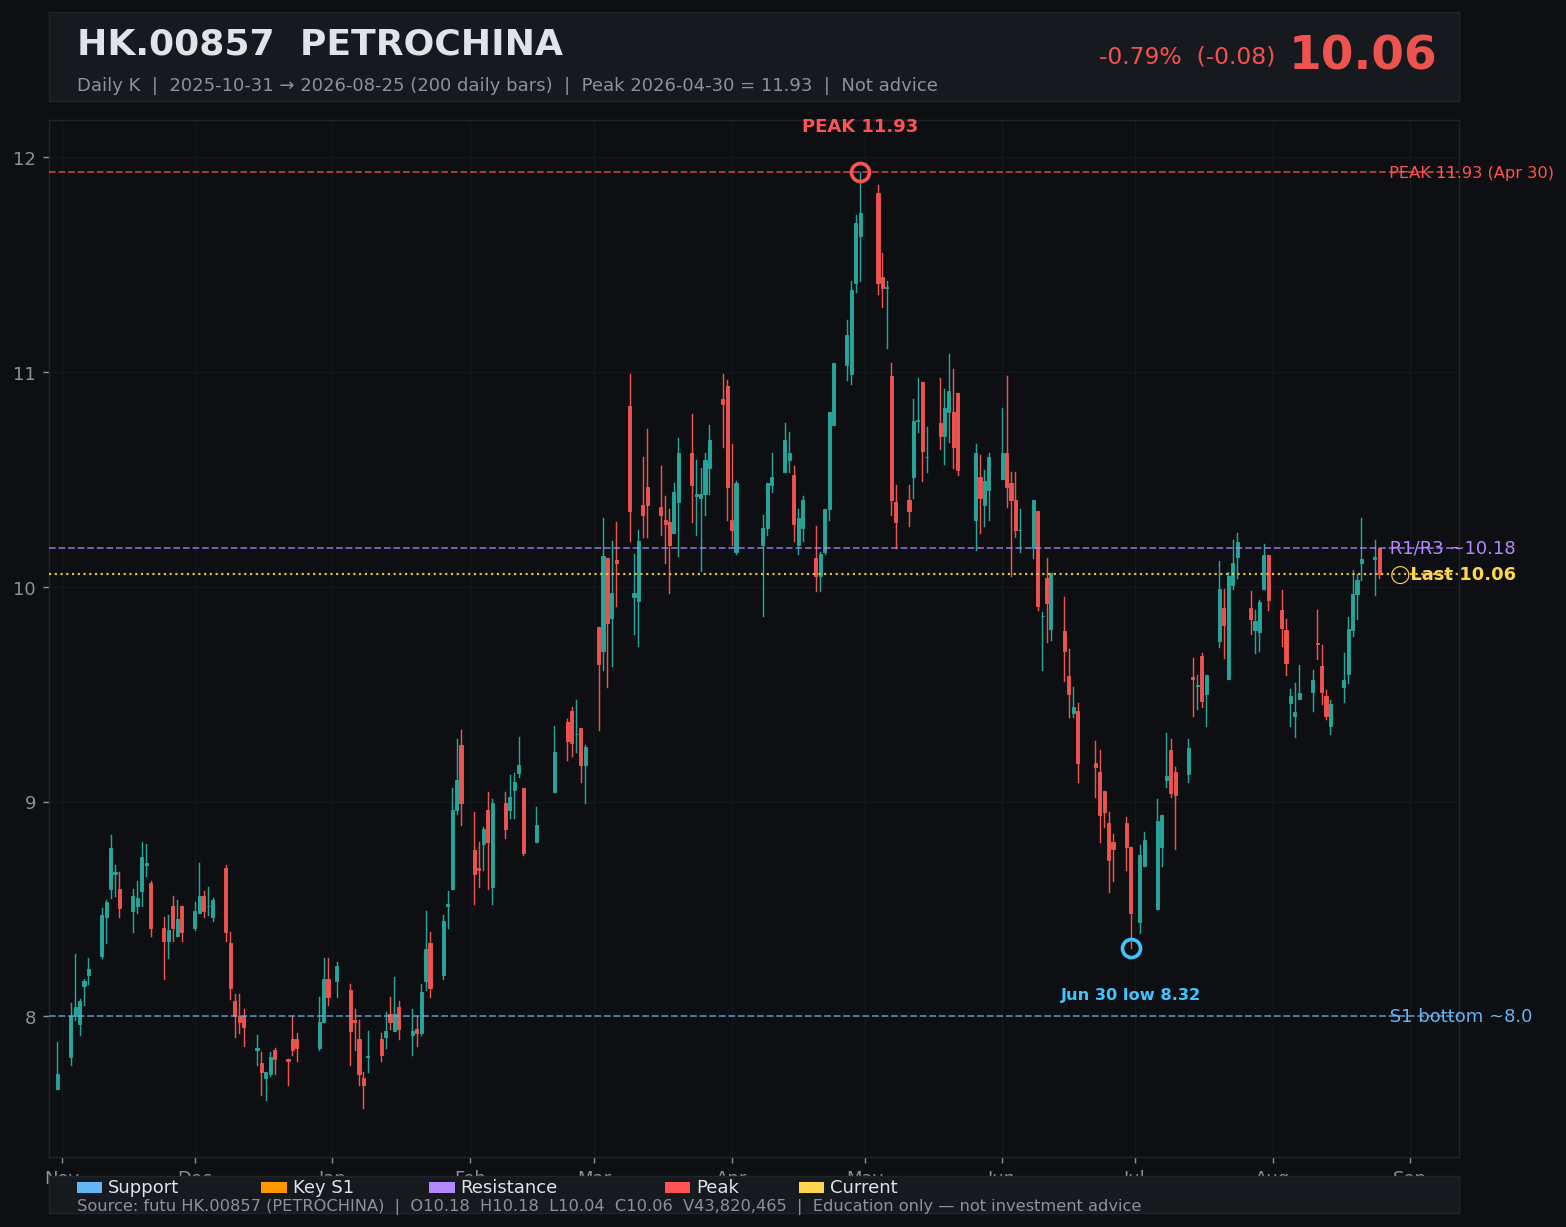1566x1227 pixels.
Task: Select the yellow Current legend swatch
Action: (x=812, y=1187)
